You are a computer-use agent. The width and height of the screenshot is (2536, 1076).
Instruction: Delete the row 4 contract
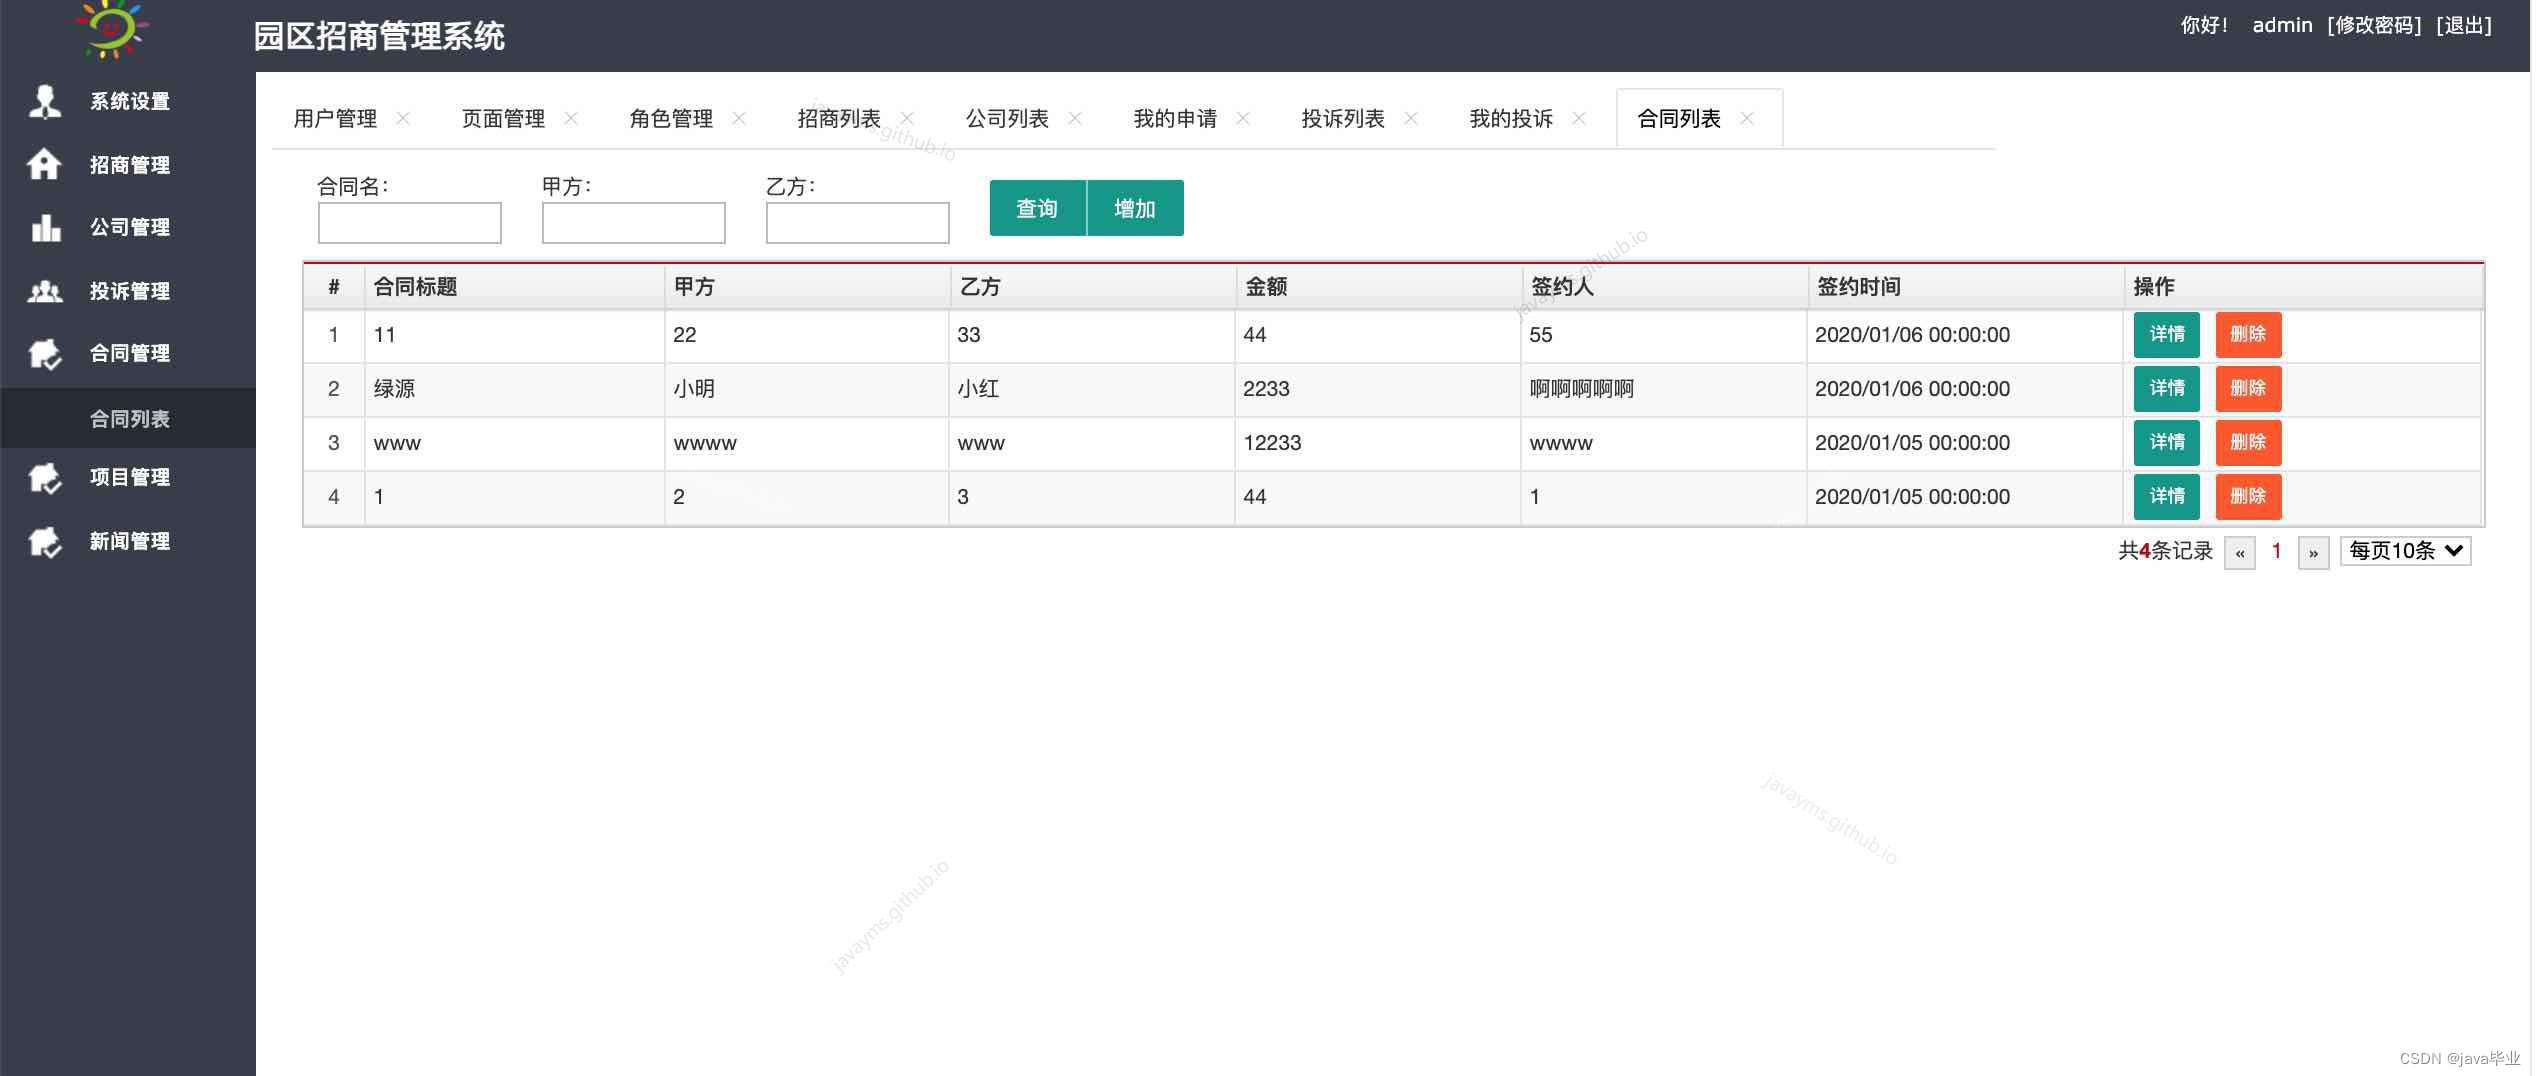(x=2248, y=496)
